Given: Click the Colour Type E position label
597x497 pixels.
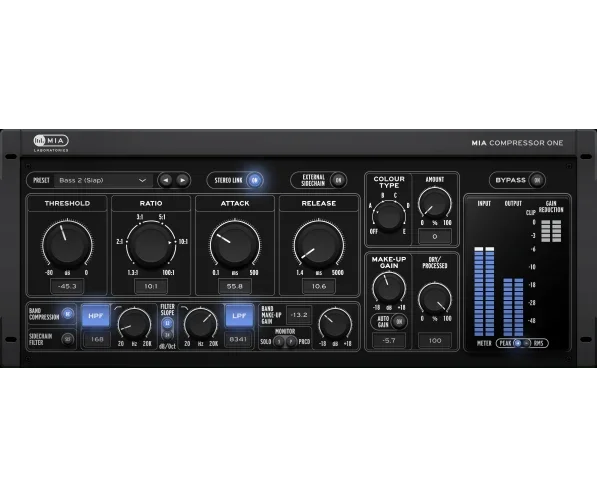Looking at the screenshot, I should click(404, 232).
